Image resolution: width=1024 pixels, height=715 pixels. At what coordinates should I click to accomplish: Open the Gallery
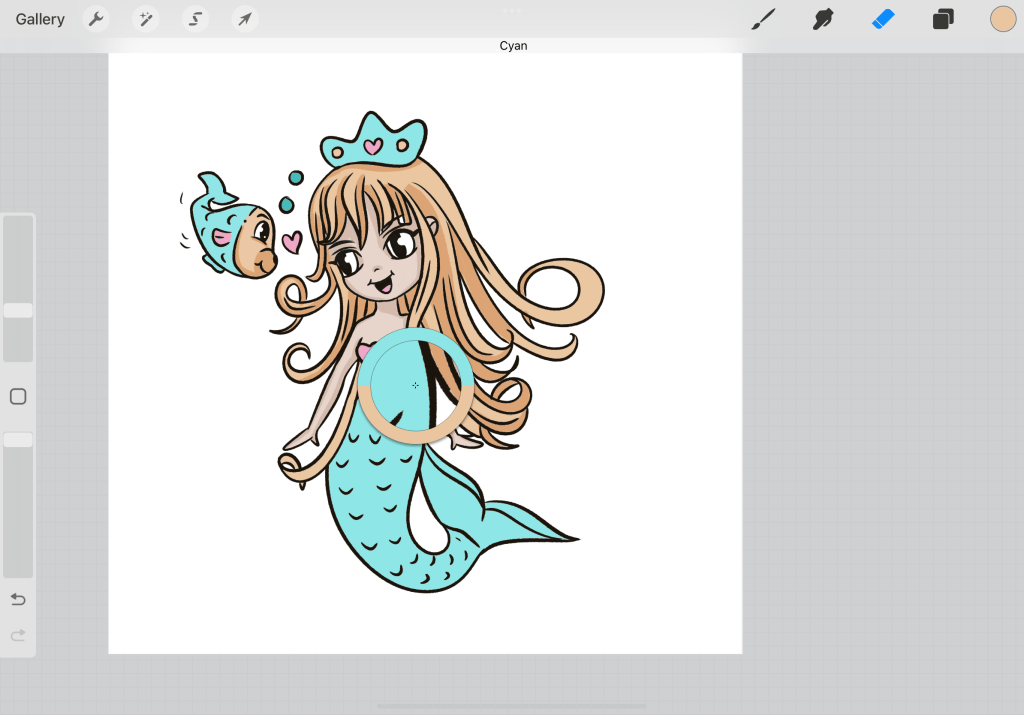click(40, 19)
